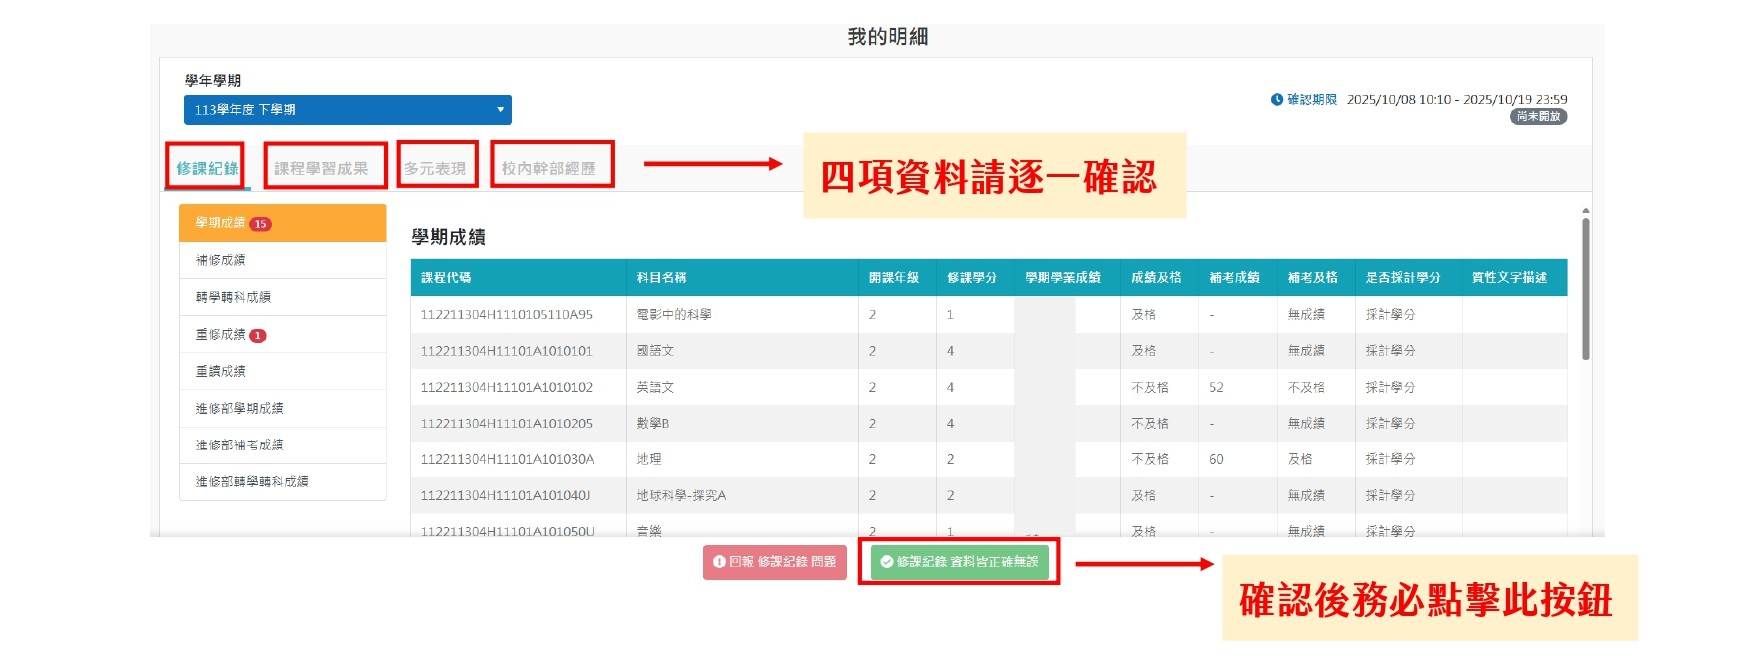Click the clock icon beside 確認期限
Viewport: 1755px width, 659px height.
1276,100
